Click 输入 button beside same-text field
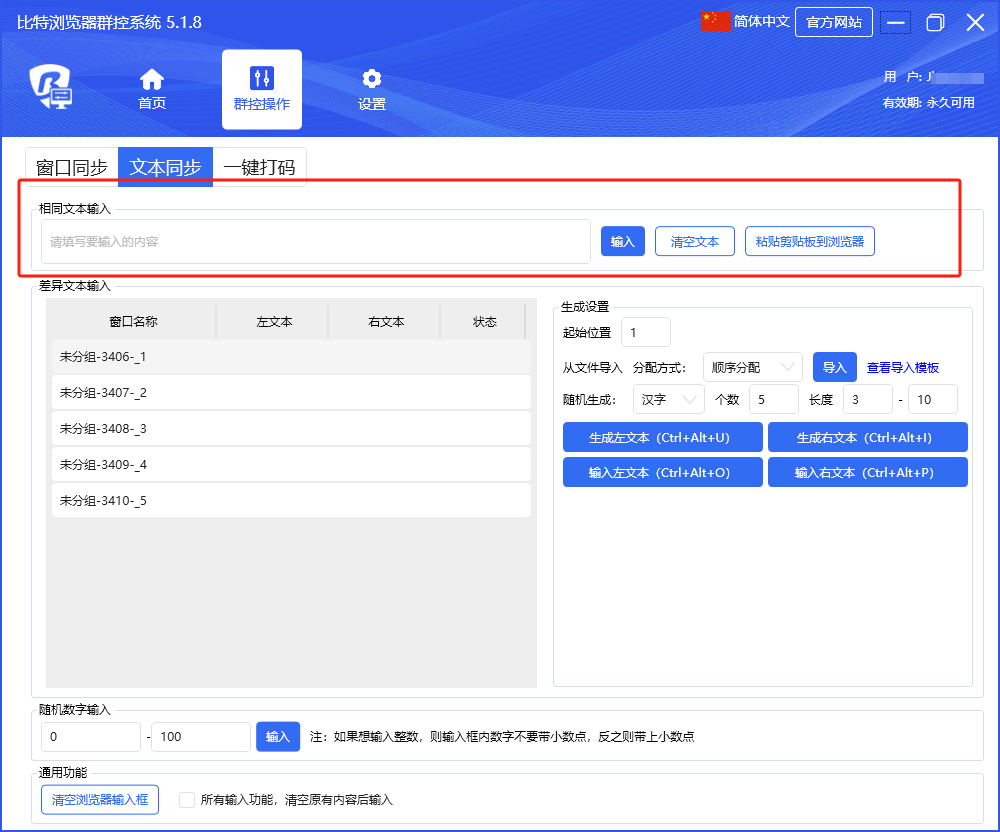The width and height of the screenshot is (1000, 832). tap(622, 242)
